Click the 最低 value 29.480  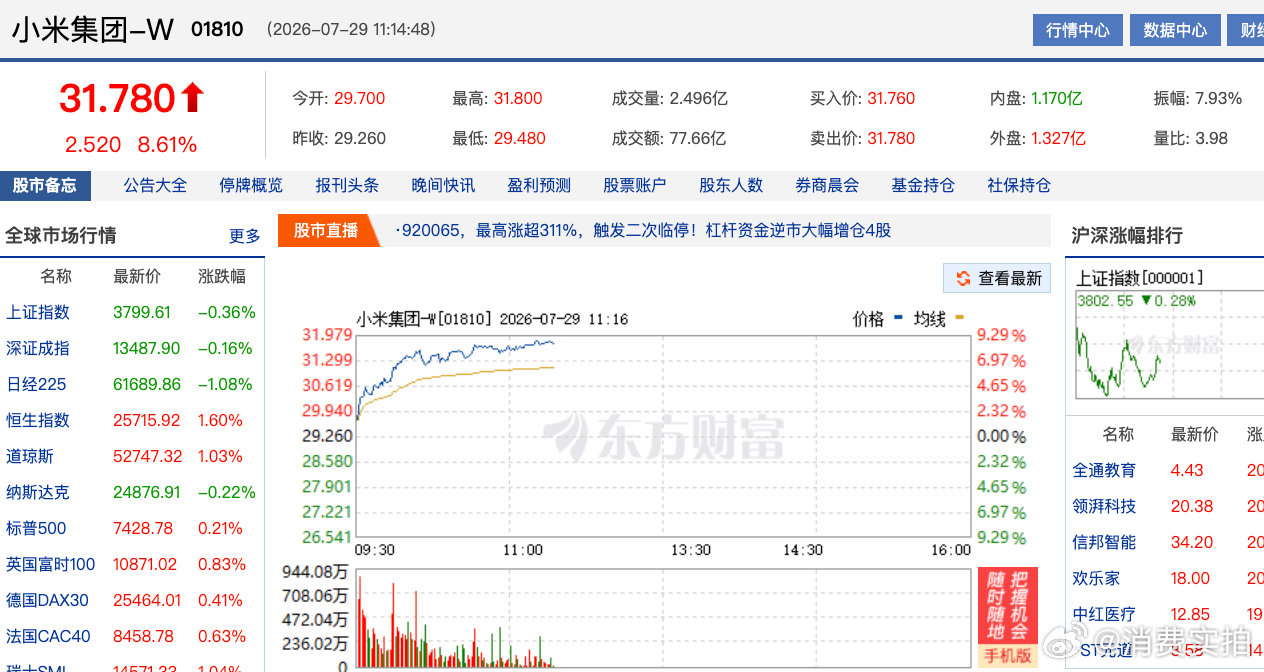point(520,138)
